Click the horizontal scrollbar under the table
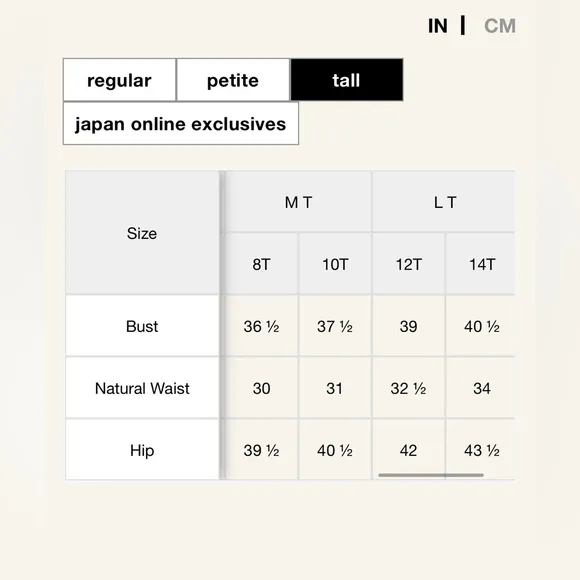This screenshot has width=580, height=580. pos(431,475)
